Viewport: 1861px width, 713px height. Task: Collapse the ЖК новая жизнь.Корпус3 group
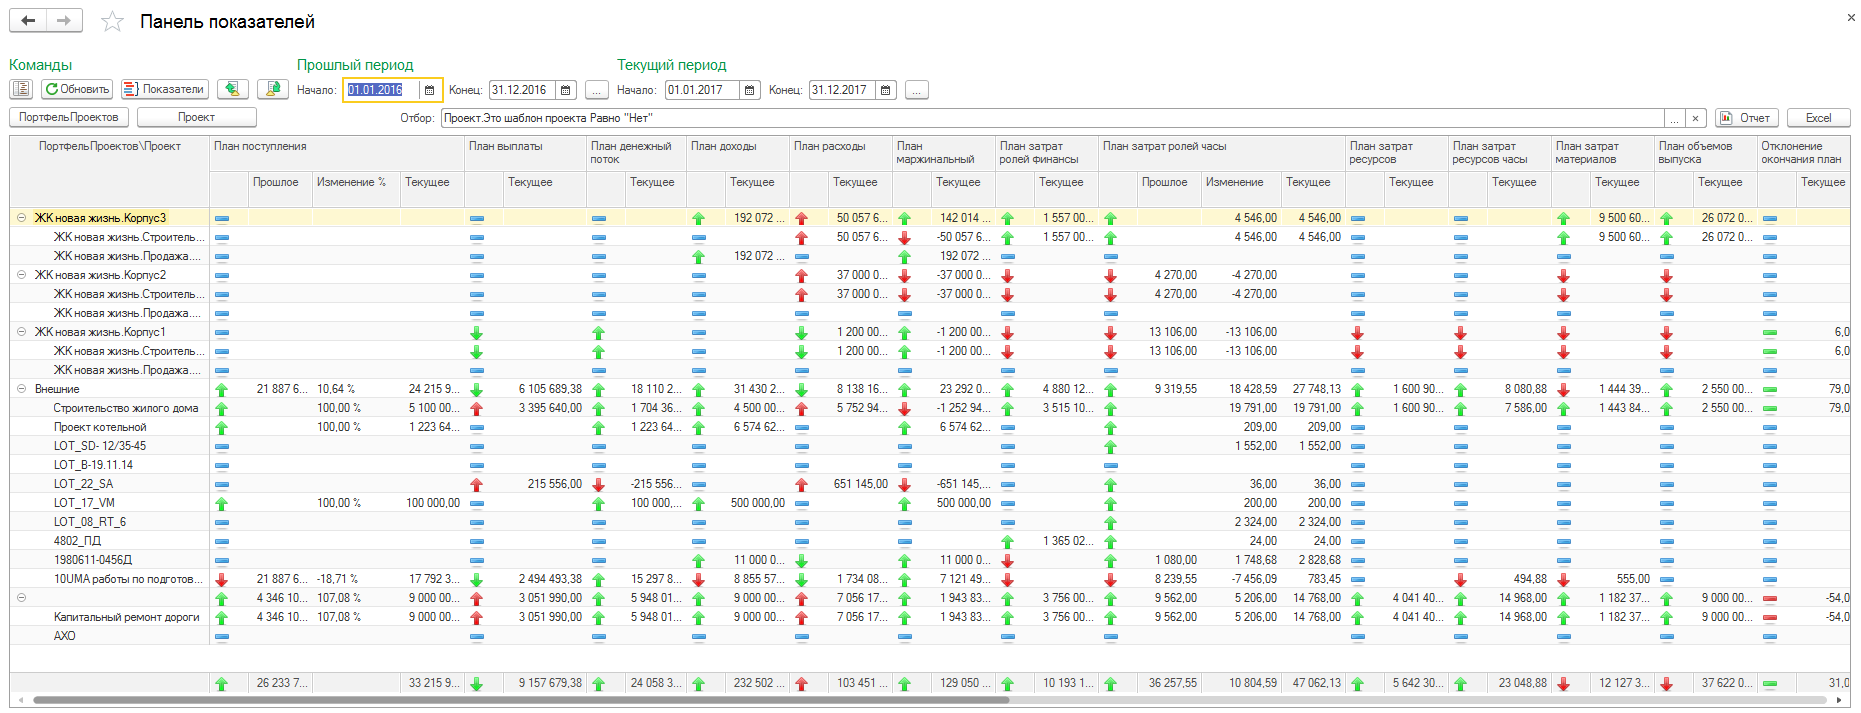tap(21, 218)
